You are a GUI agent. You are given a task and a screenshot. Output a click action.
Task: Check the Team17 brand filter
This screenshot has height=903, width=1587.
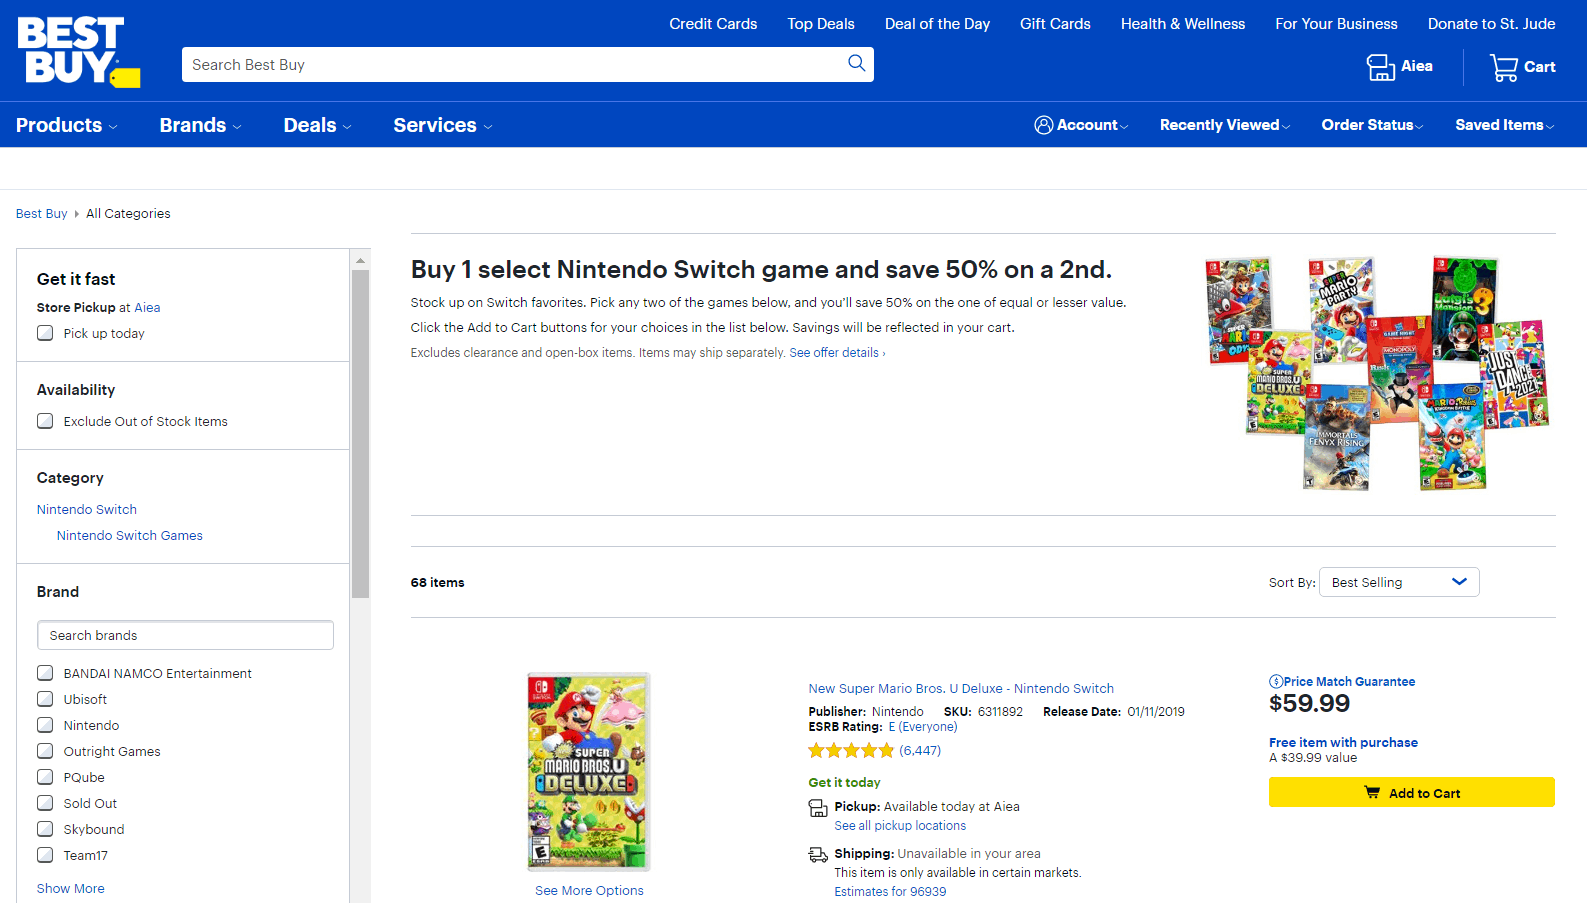45,855
